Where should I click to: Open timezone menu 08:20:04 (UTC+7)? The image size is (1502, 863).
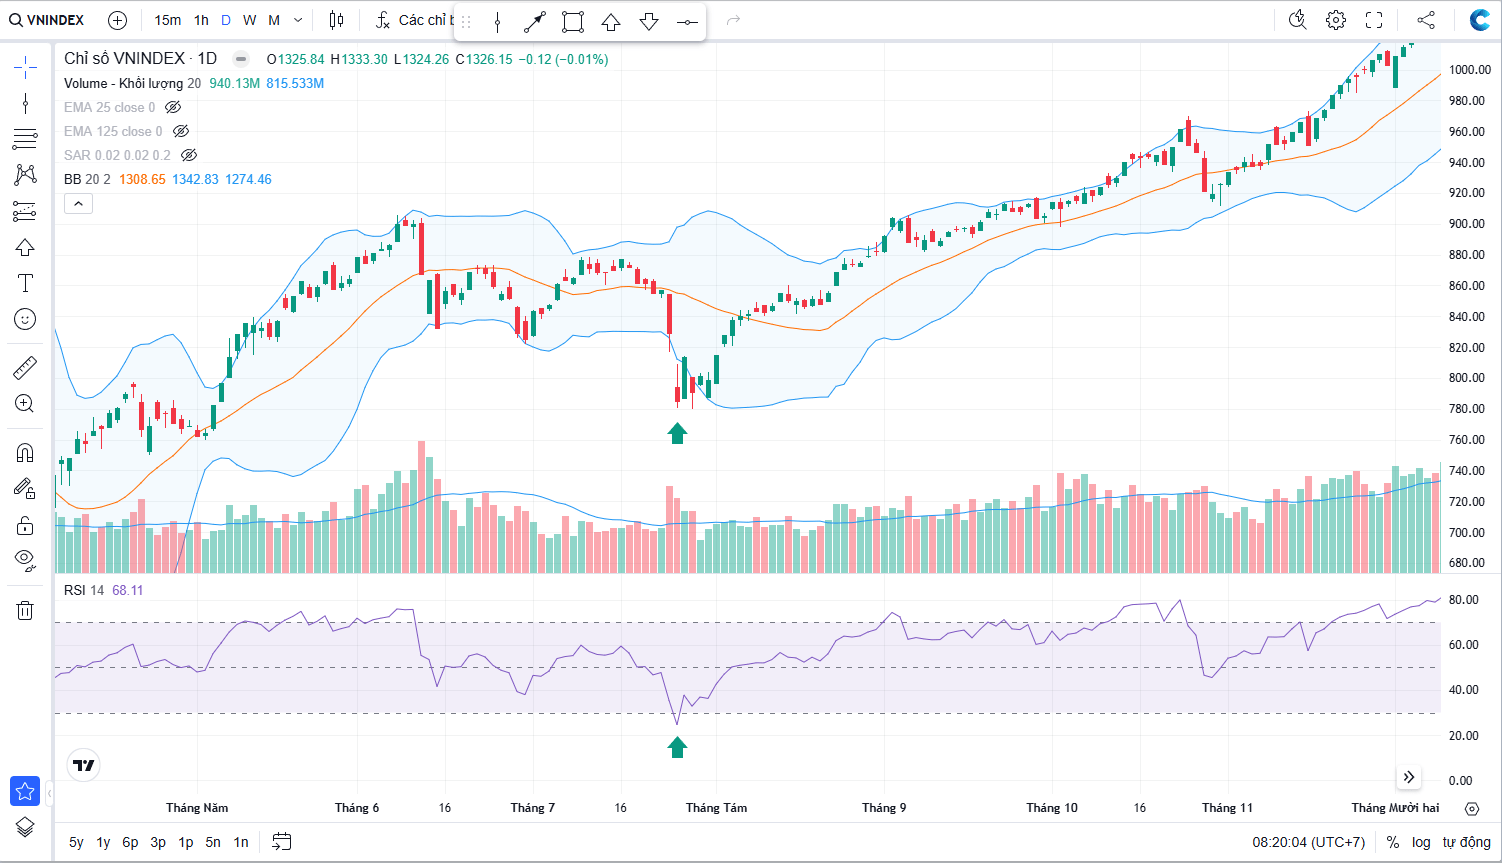(1308, 842)
